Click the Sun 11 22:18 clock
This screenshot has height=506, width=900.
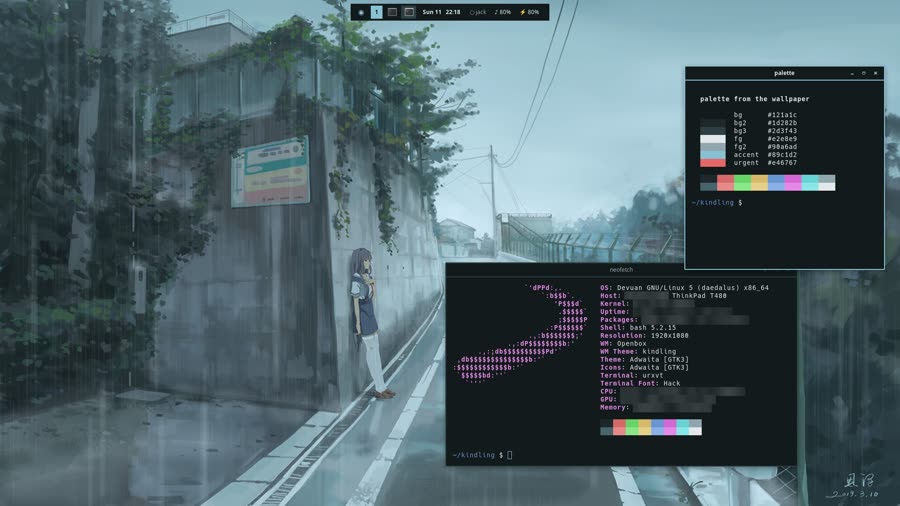click(x=441, y=12)
